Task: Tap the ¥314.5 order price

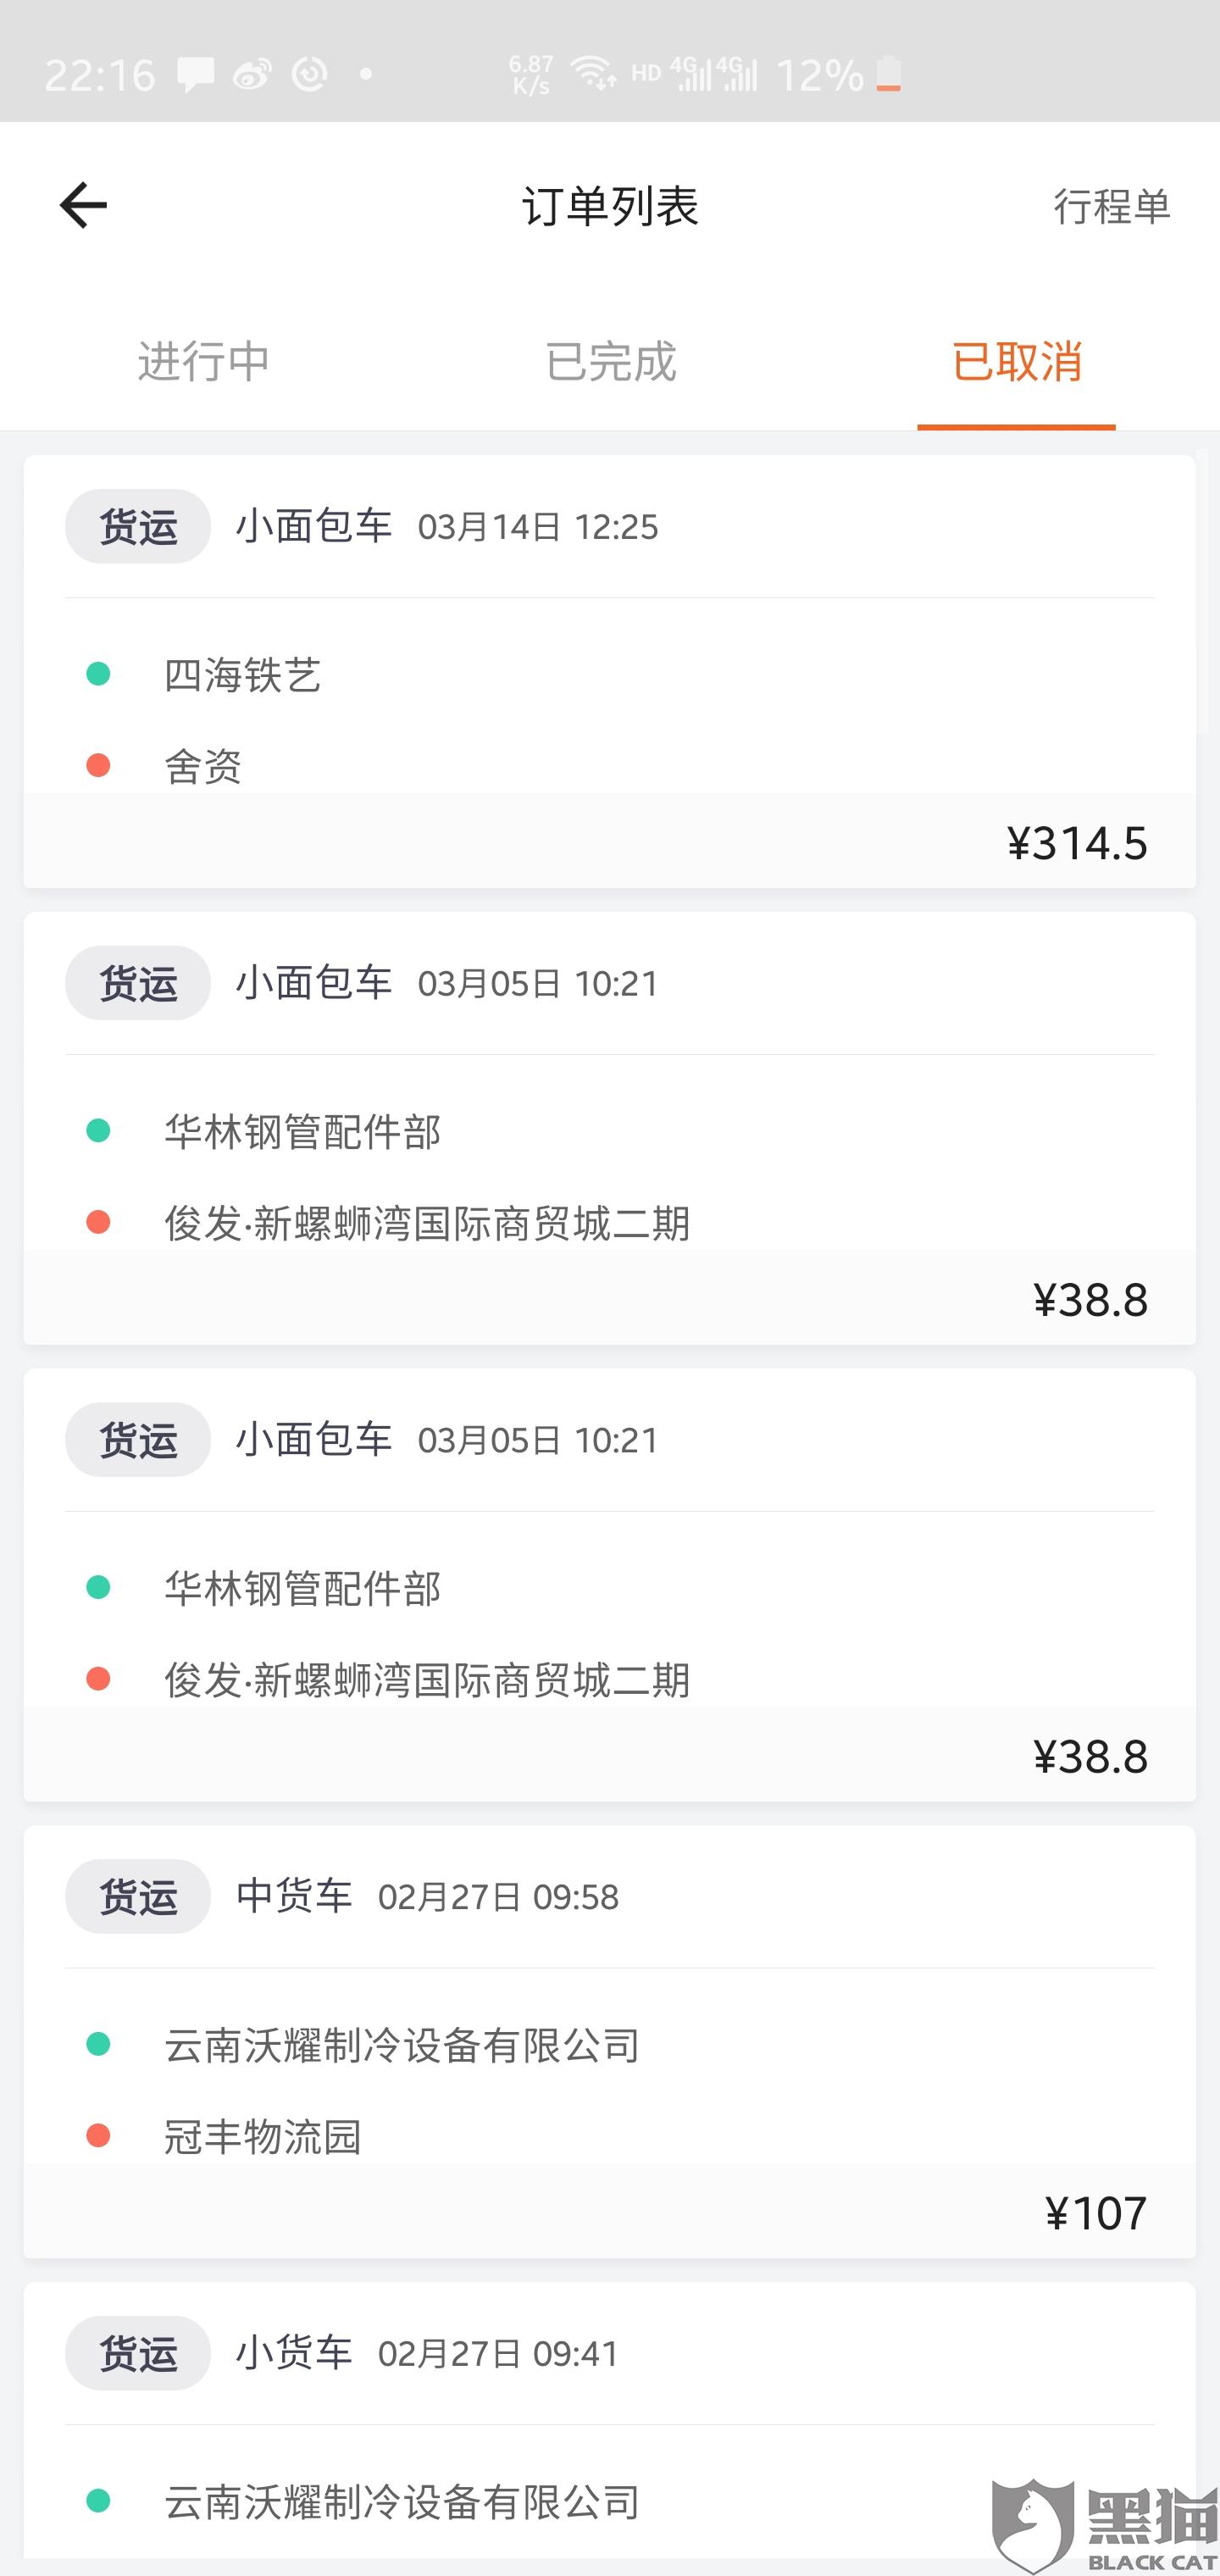Action: (1076, 843)
